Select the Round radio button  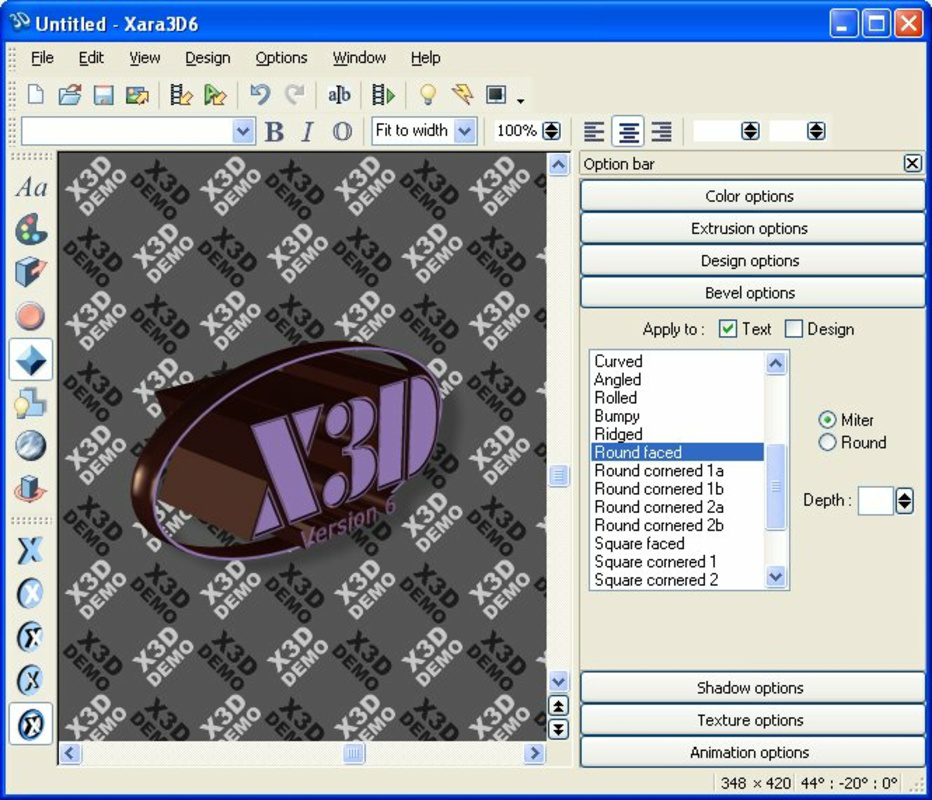click(x=827, y=442)
